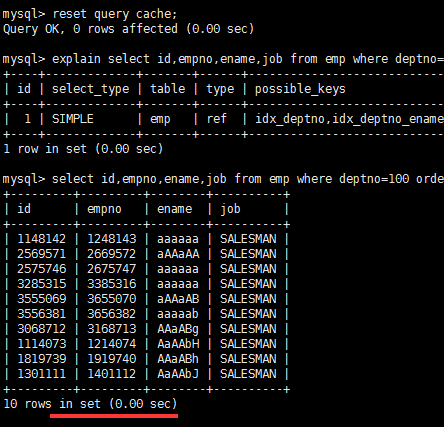Click id value 1819739

click(x=42, y=359)
